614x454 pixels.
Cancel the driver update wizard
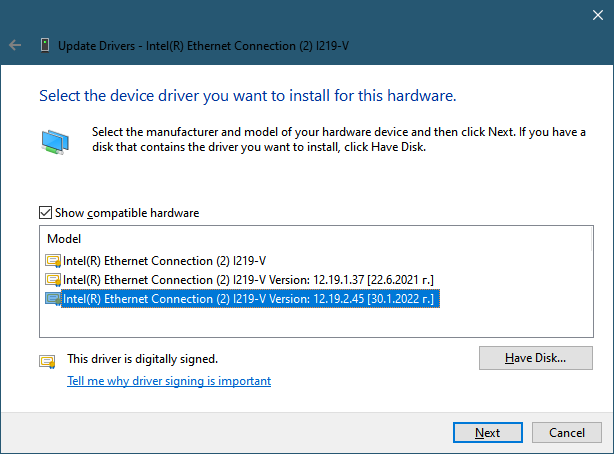(566, 432)
